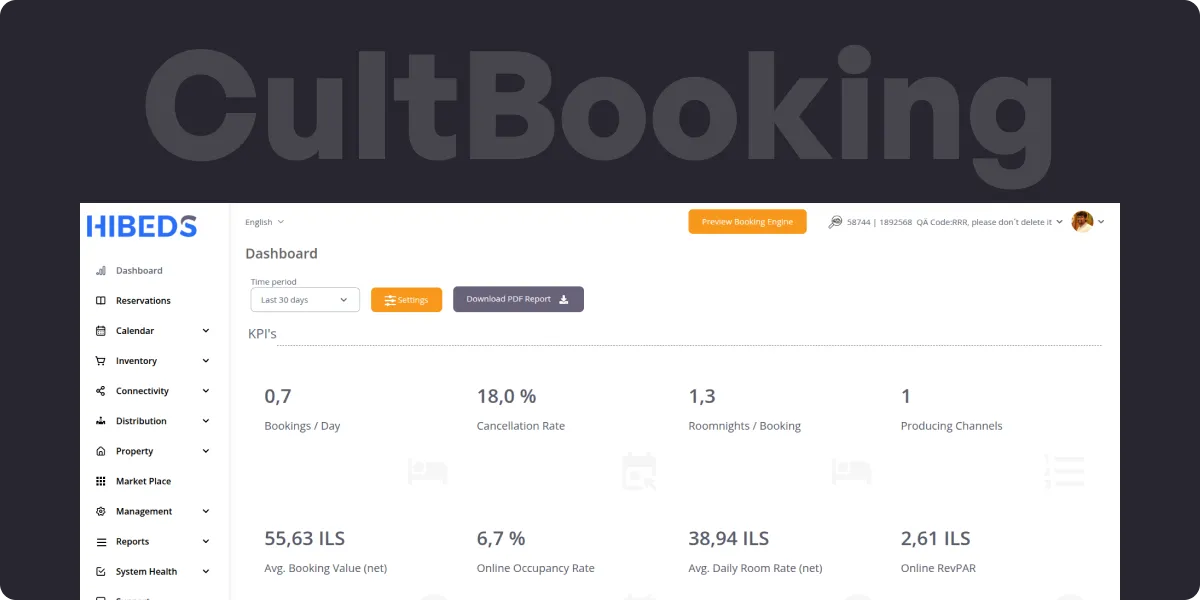1200x600 pixels.
Task: Select Connectivity in sidebar
Action: [142, 391]
